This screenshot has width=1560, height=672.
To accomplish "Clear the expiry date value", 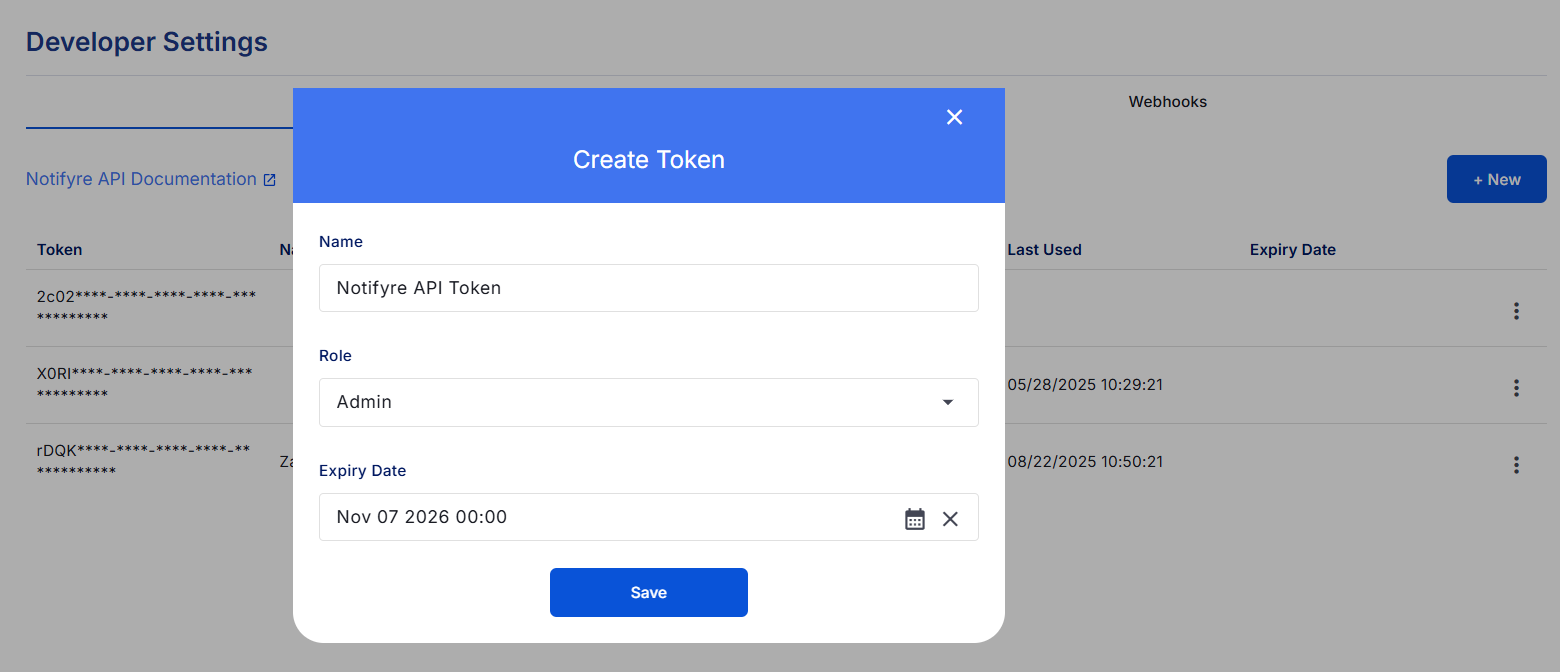I will 950,518.
